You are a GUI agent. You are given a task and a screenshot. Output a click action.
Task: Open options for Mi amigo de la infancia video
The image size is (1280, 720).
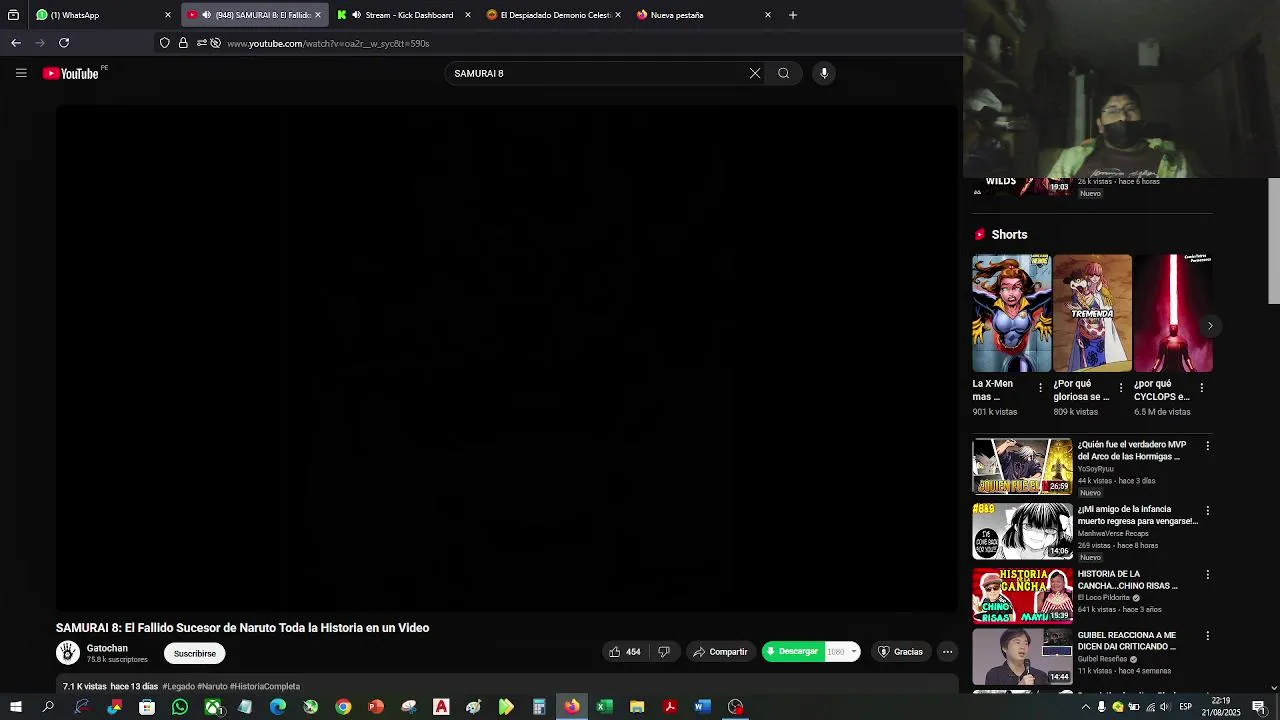click(x=1207, y=511)
